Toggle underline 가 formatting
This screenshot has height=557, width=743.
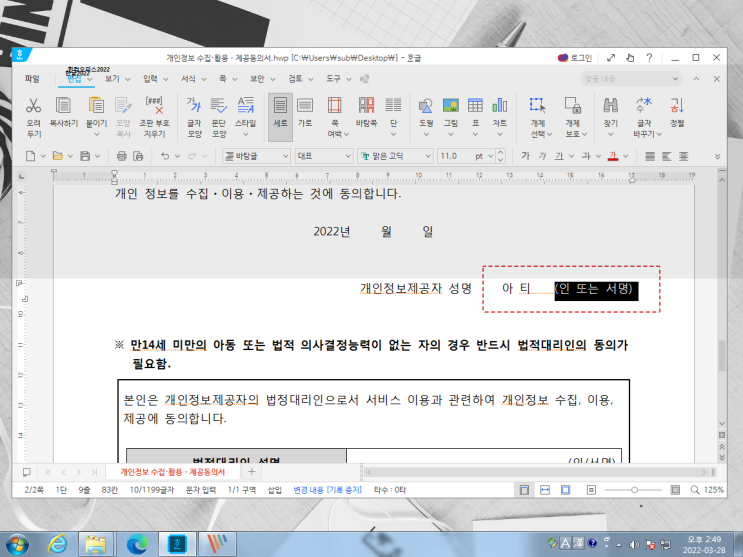click(560, 156)
